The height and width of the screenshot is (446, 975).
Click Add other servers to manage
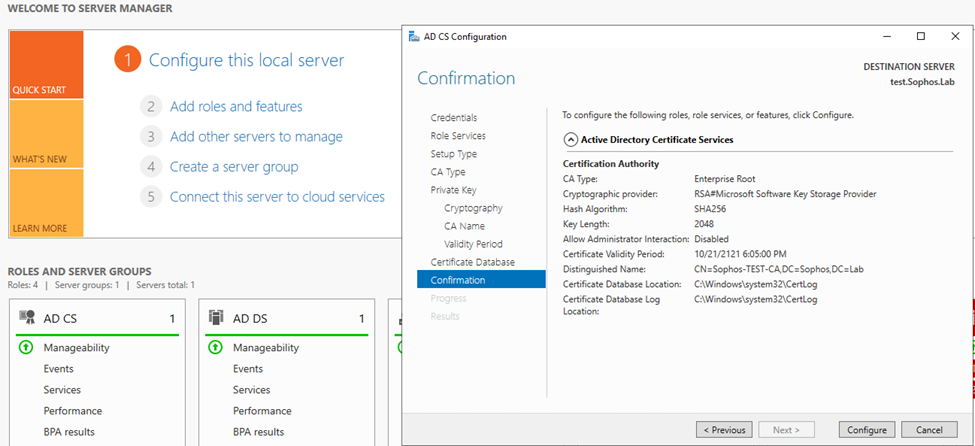(256, 136)
